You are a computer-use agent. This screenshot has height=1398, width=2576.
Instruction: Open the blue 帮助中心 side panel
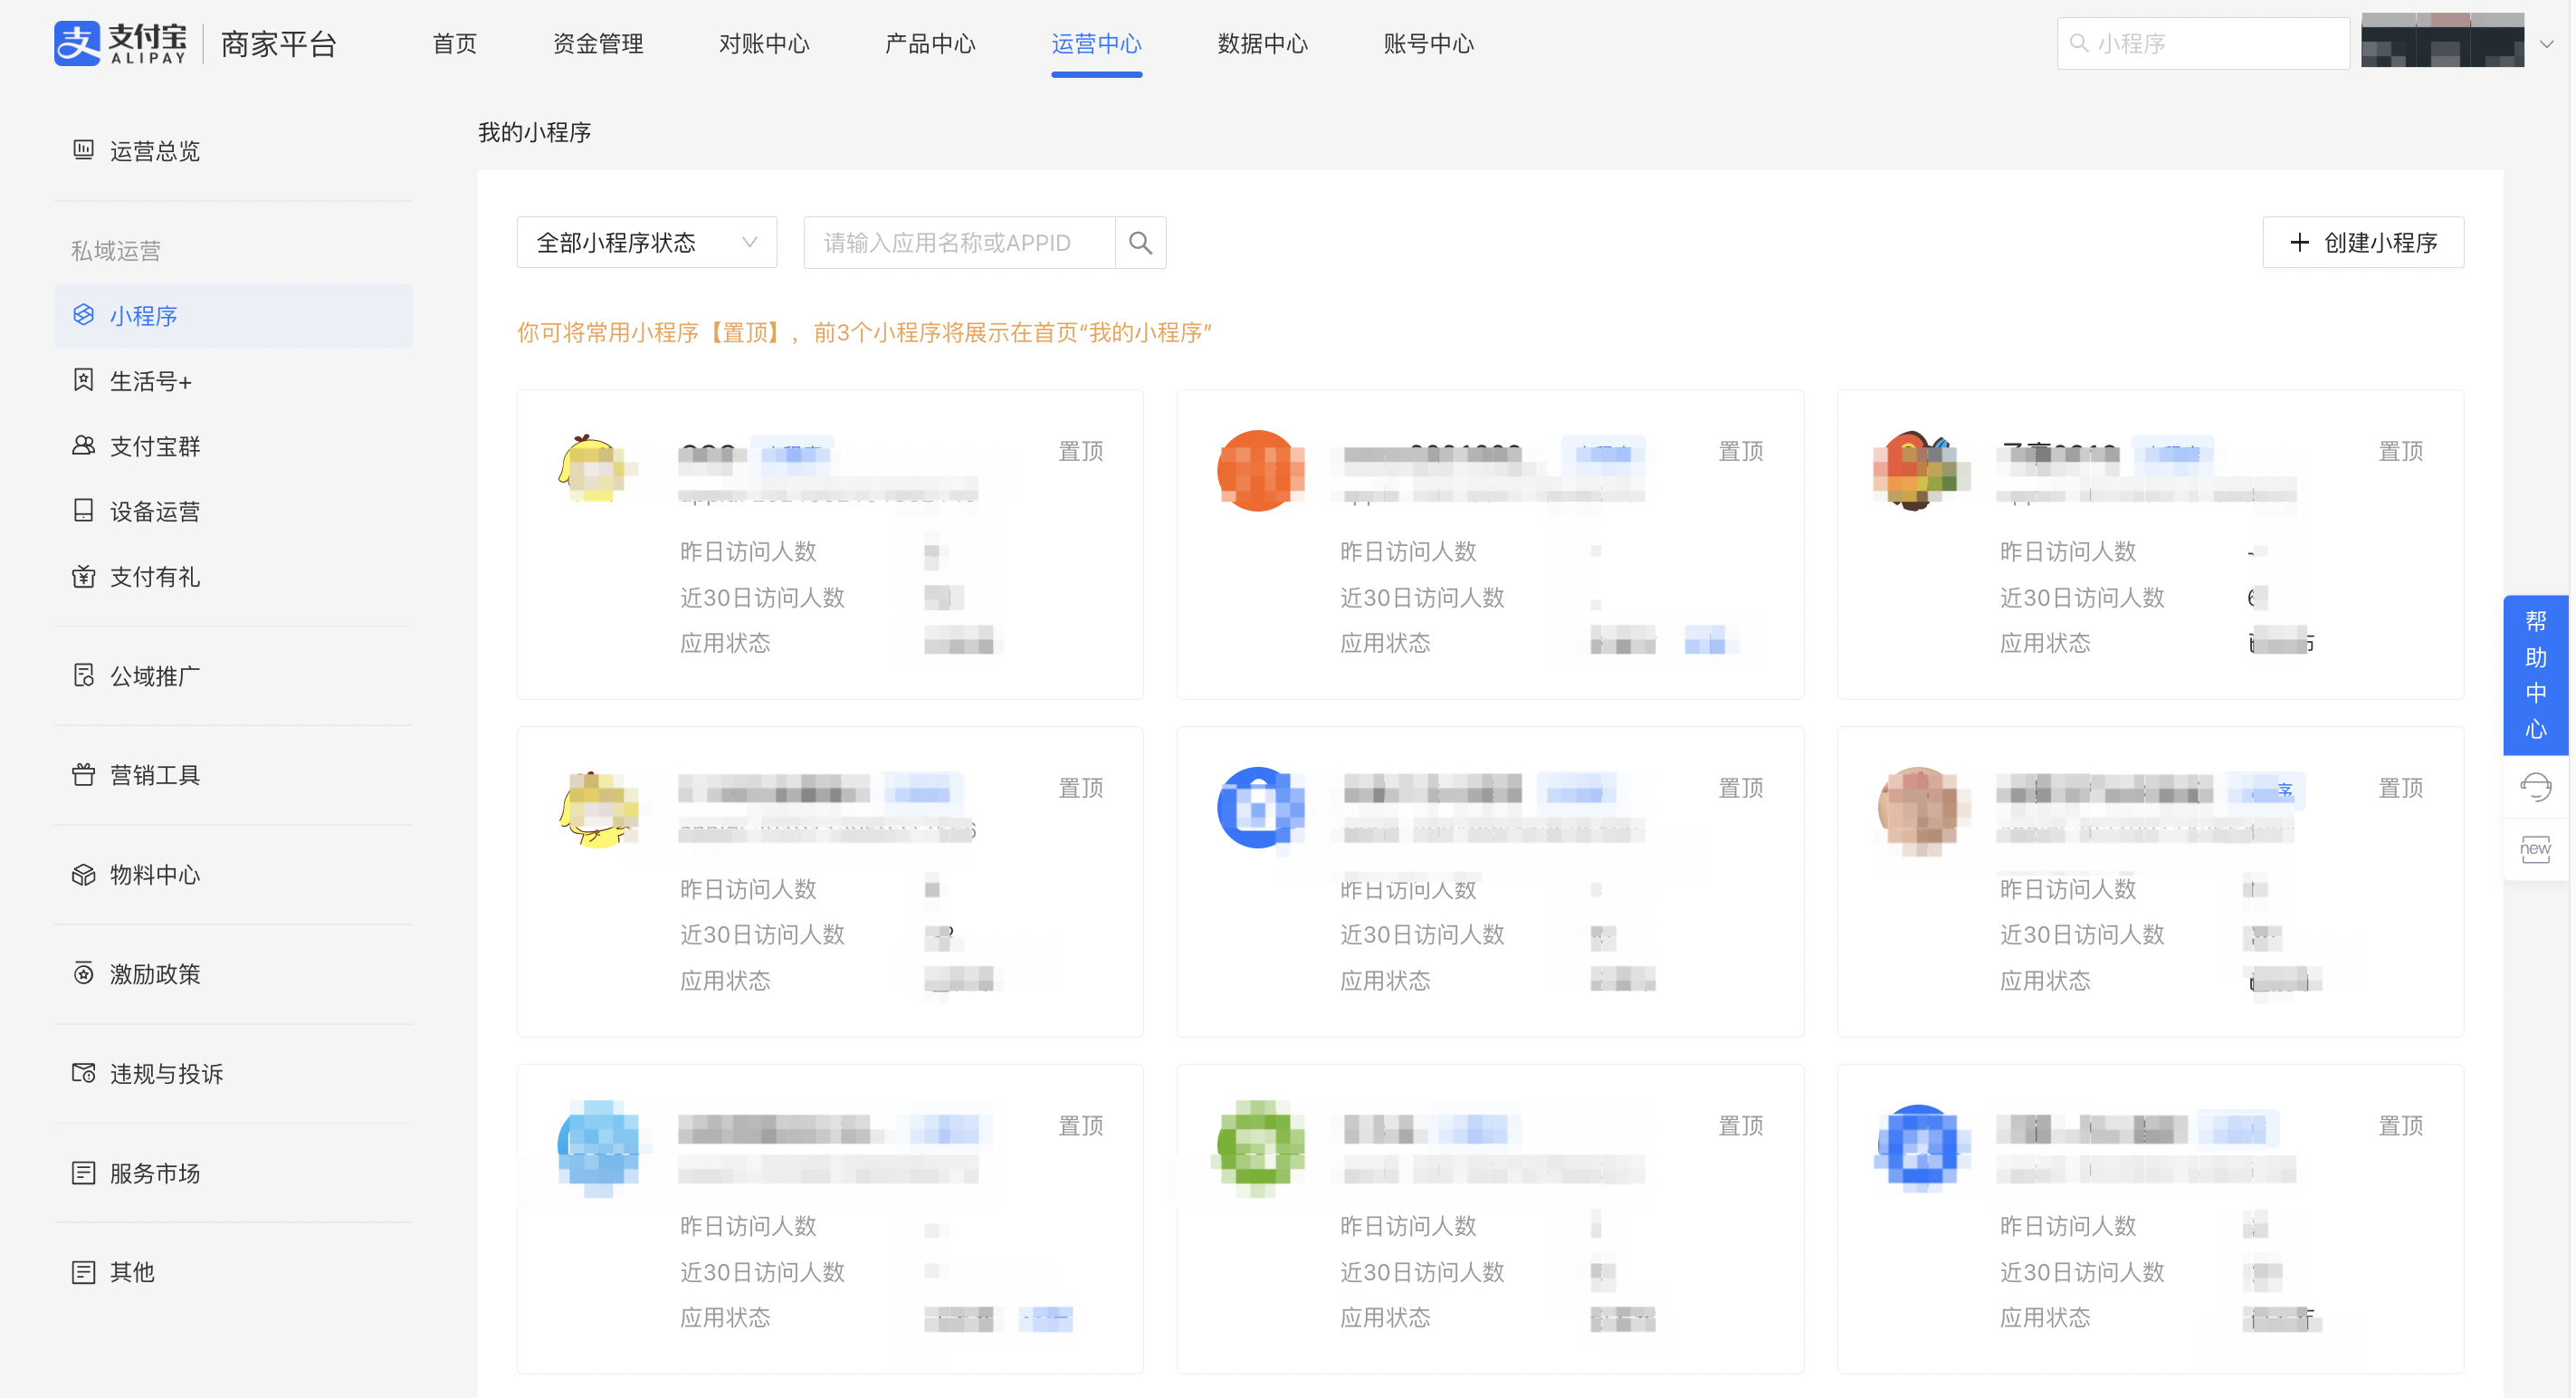click(2534, 675)
